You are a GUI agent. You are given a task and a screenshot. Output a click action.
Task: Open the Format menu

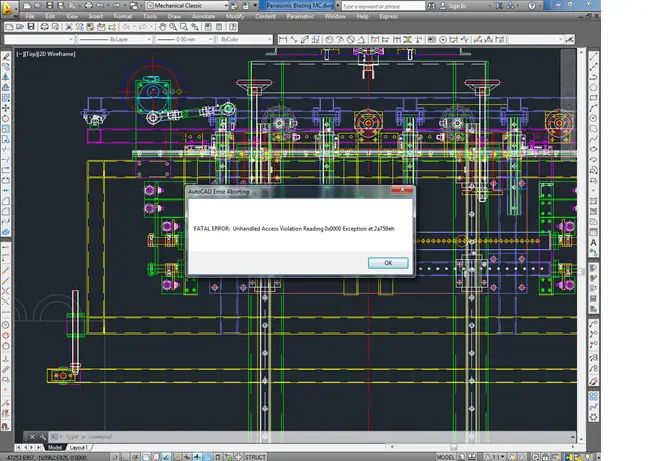tap(123, 16)
